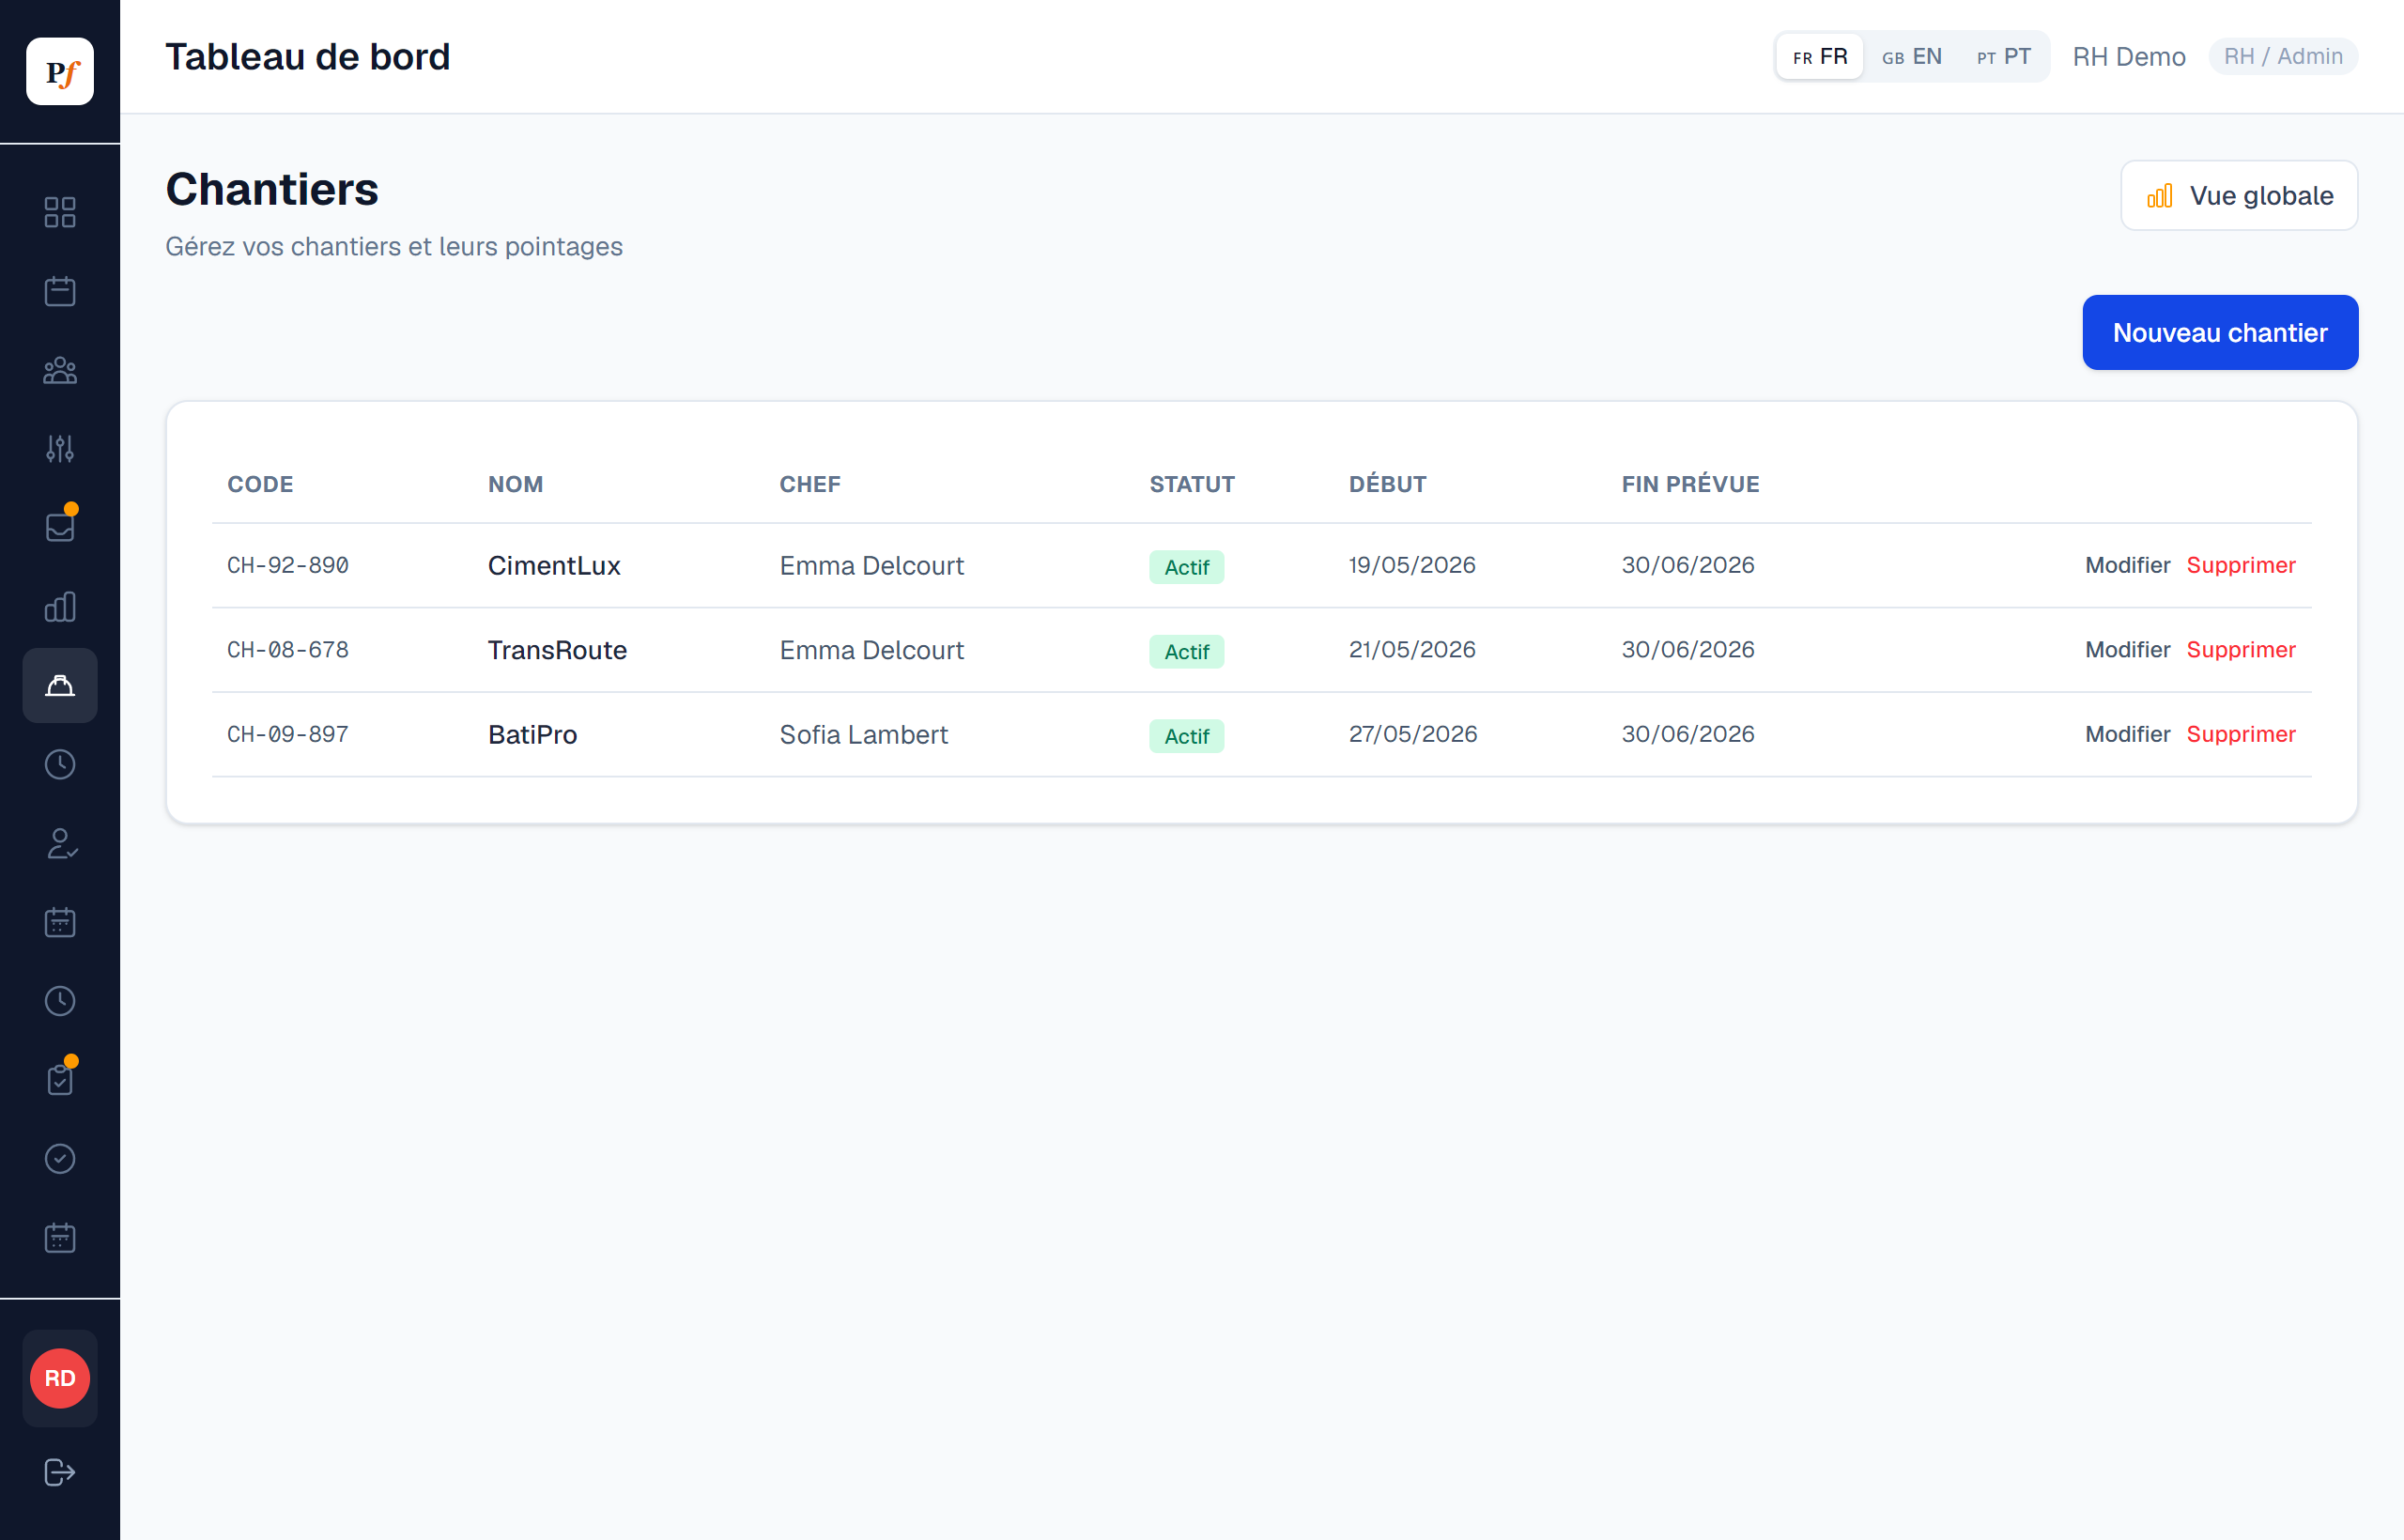Open the bar chart reports icon in sidebar

pyautogui.click(x=60, y=606)
